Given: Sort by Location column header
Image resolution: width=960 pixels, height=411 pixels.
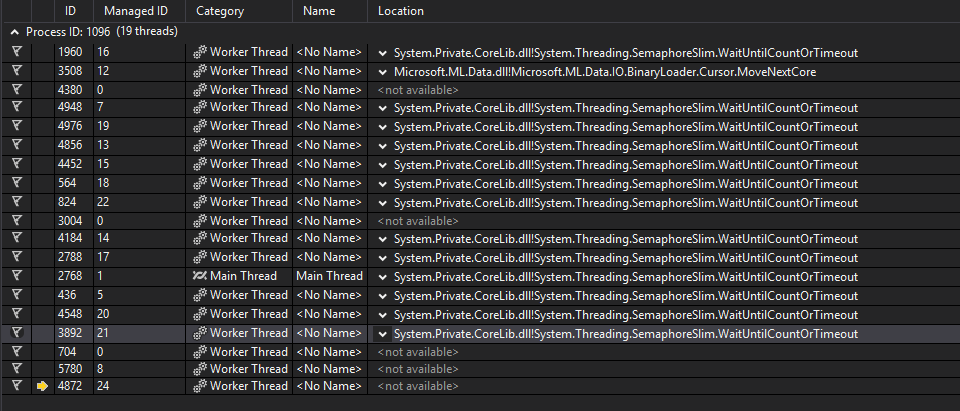Looking at the screenshot, I should point(400,11).
